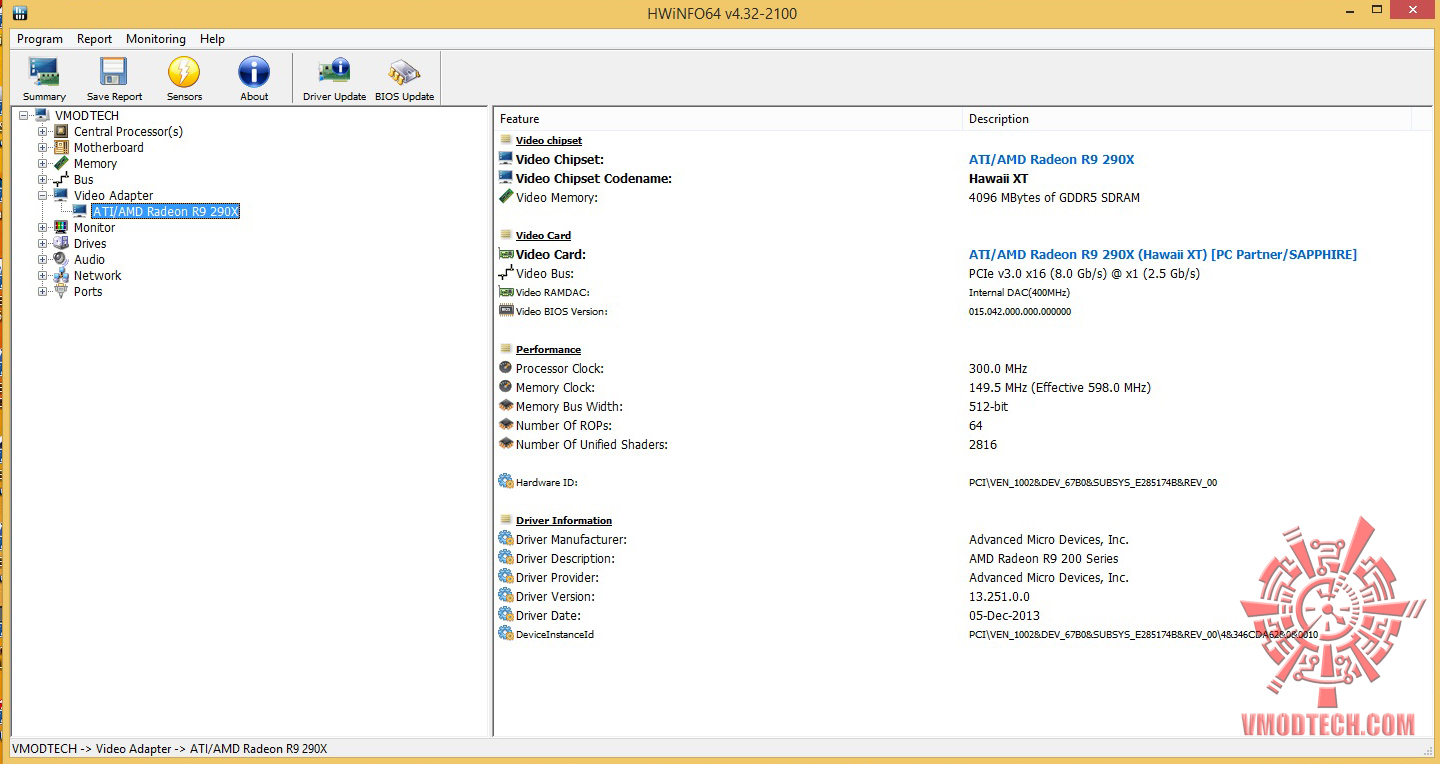
Task: Click the HWiNFO64 app icon in title bar
Action: click(20, 13)
